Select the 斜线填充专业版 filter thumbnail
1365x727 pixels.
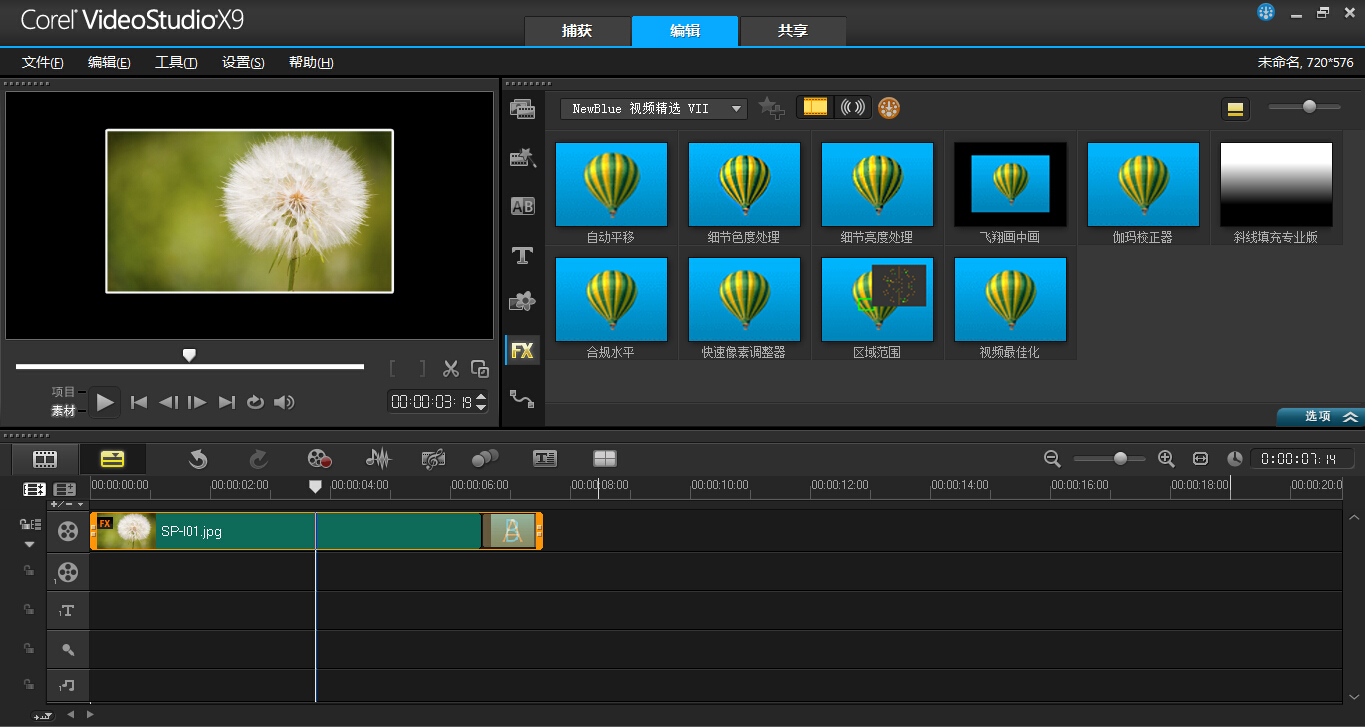point(1276,185)
